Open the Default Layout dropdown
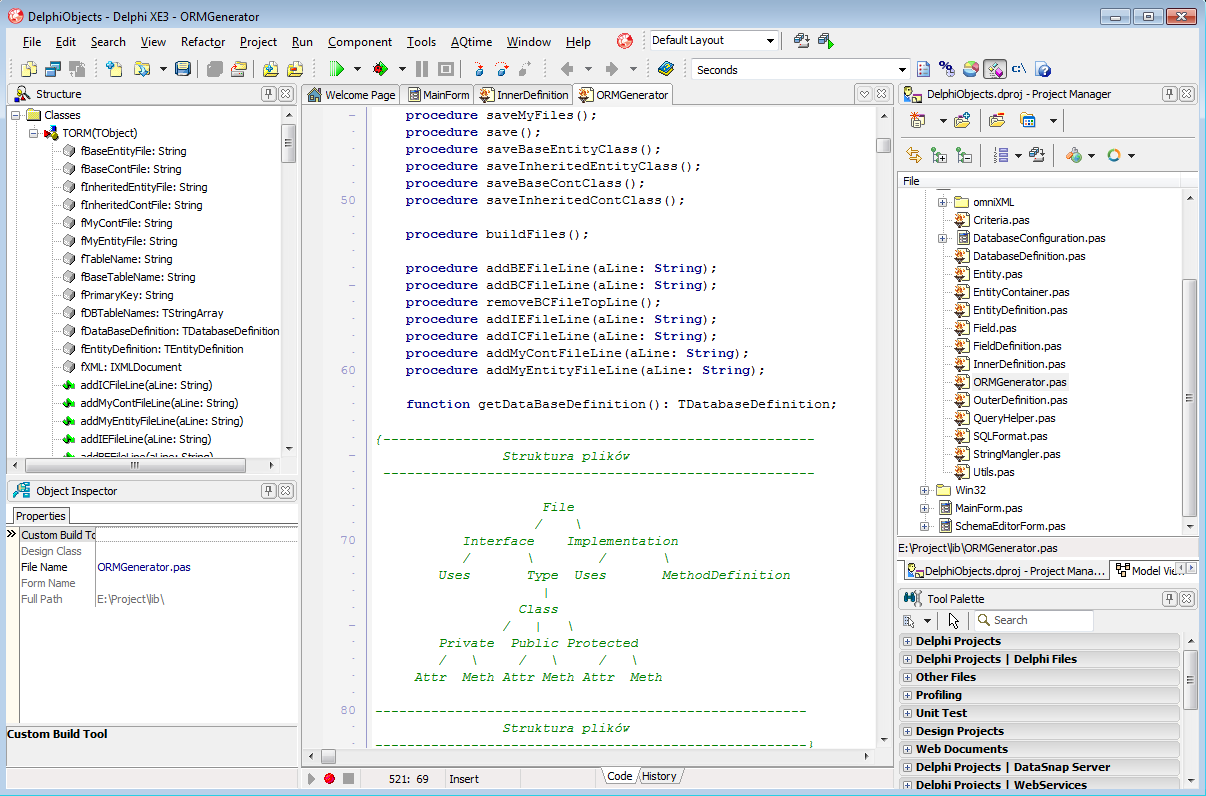1206x796 pixels. 770,41
